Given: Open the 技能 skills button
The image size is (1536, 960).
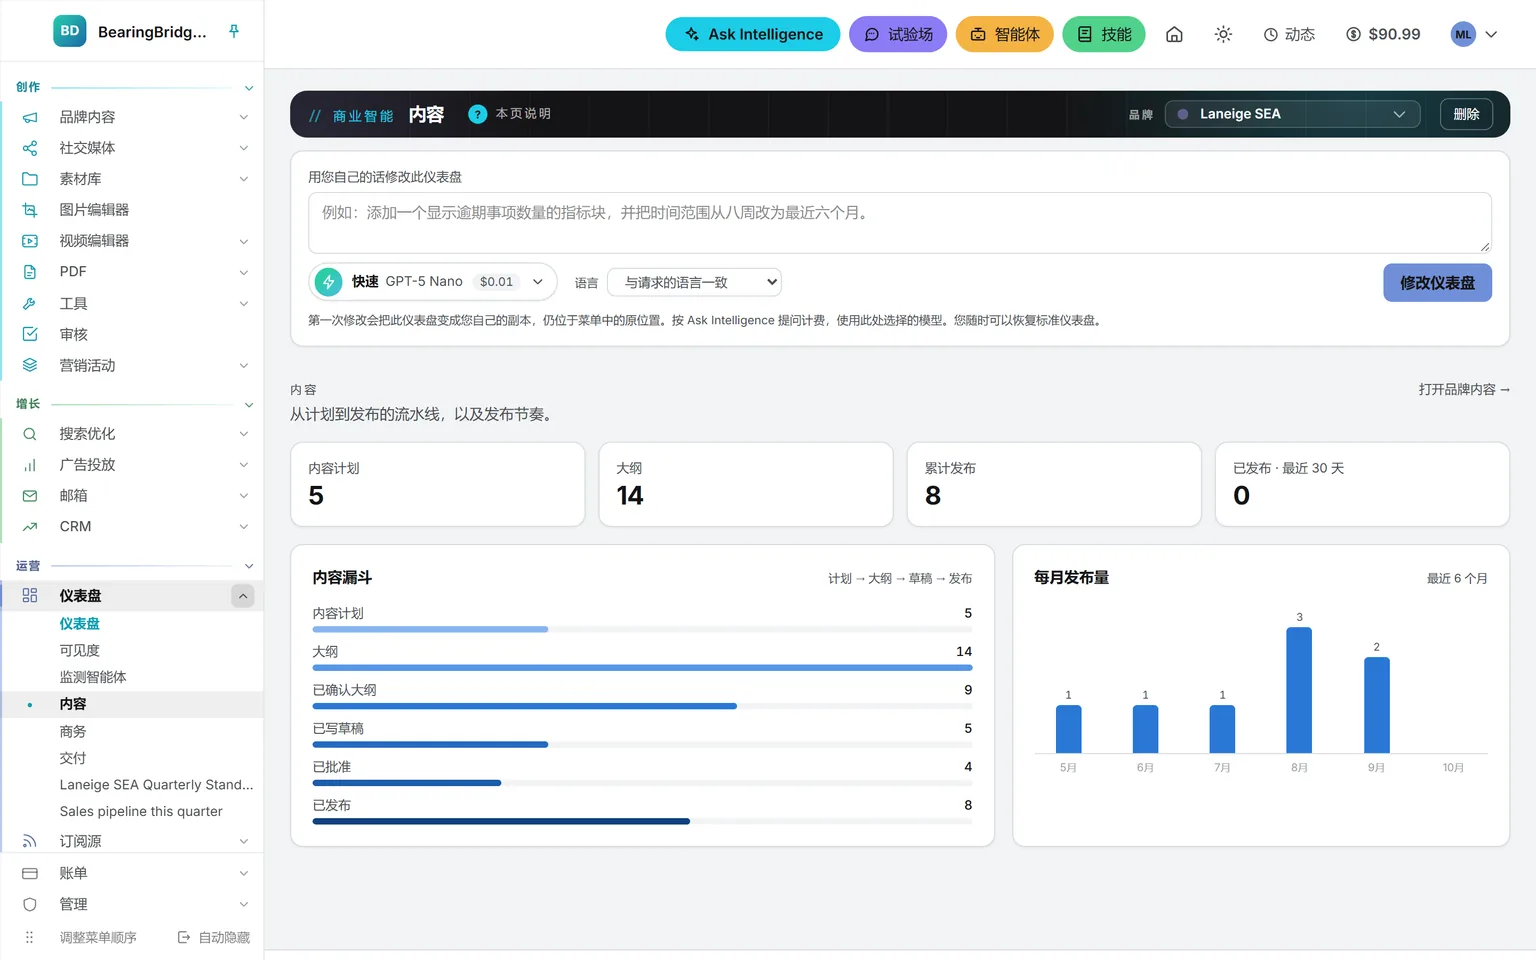Looking at the screenshot, I should pyautogui.click(x=1104, y=34).
